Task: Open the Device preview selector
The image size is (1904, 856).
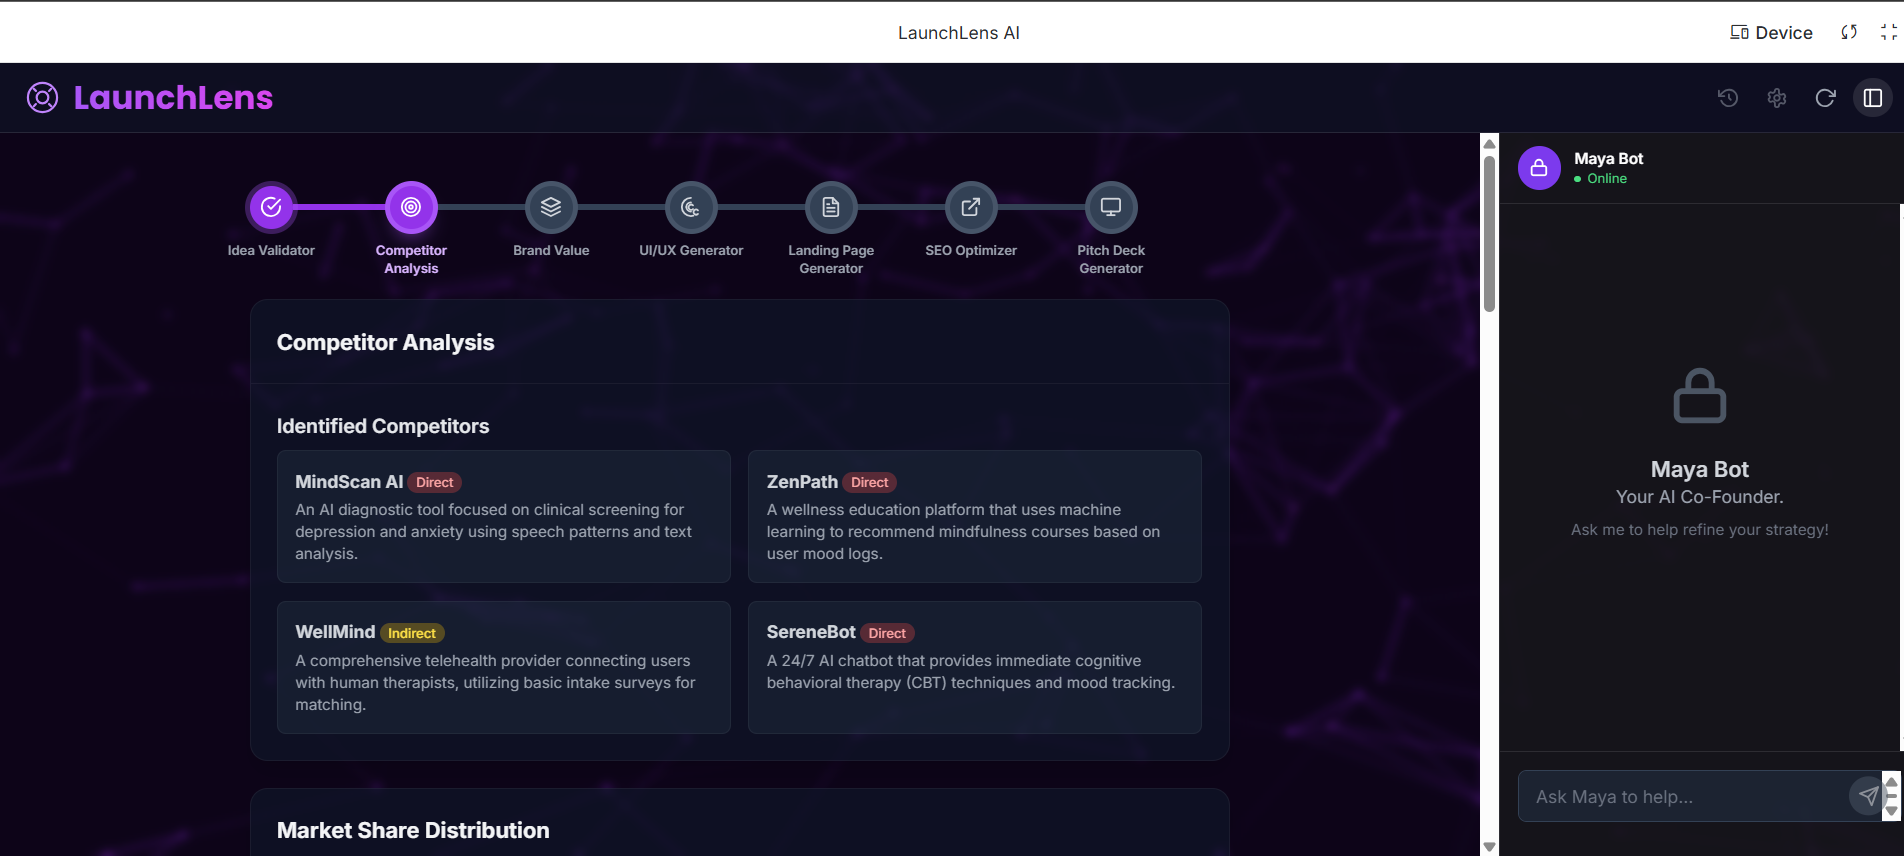Action: point(1771,32)
